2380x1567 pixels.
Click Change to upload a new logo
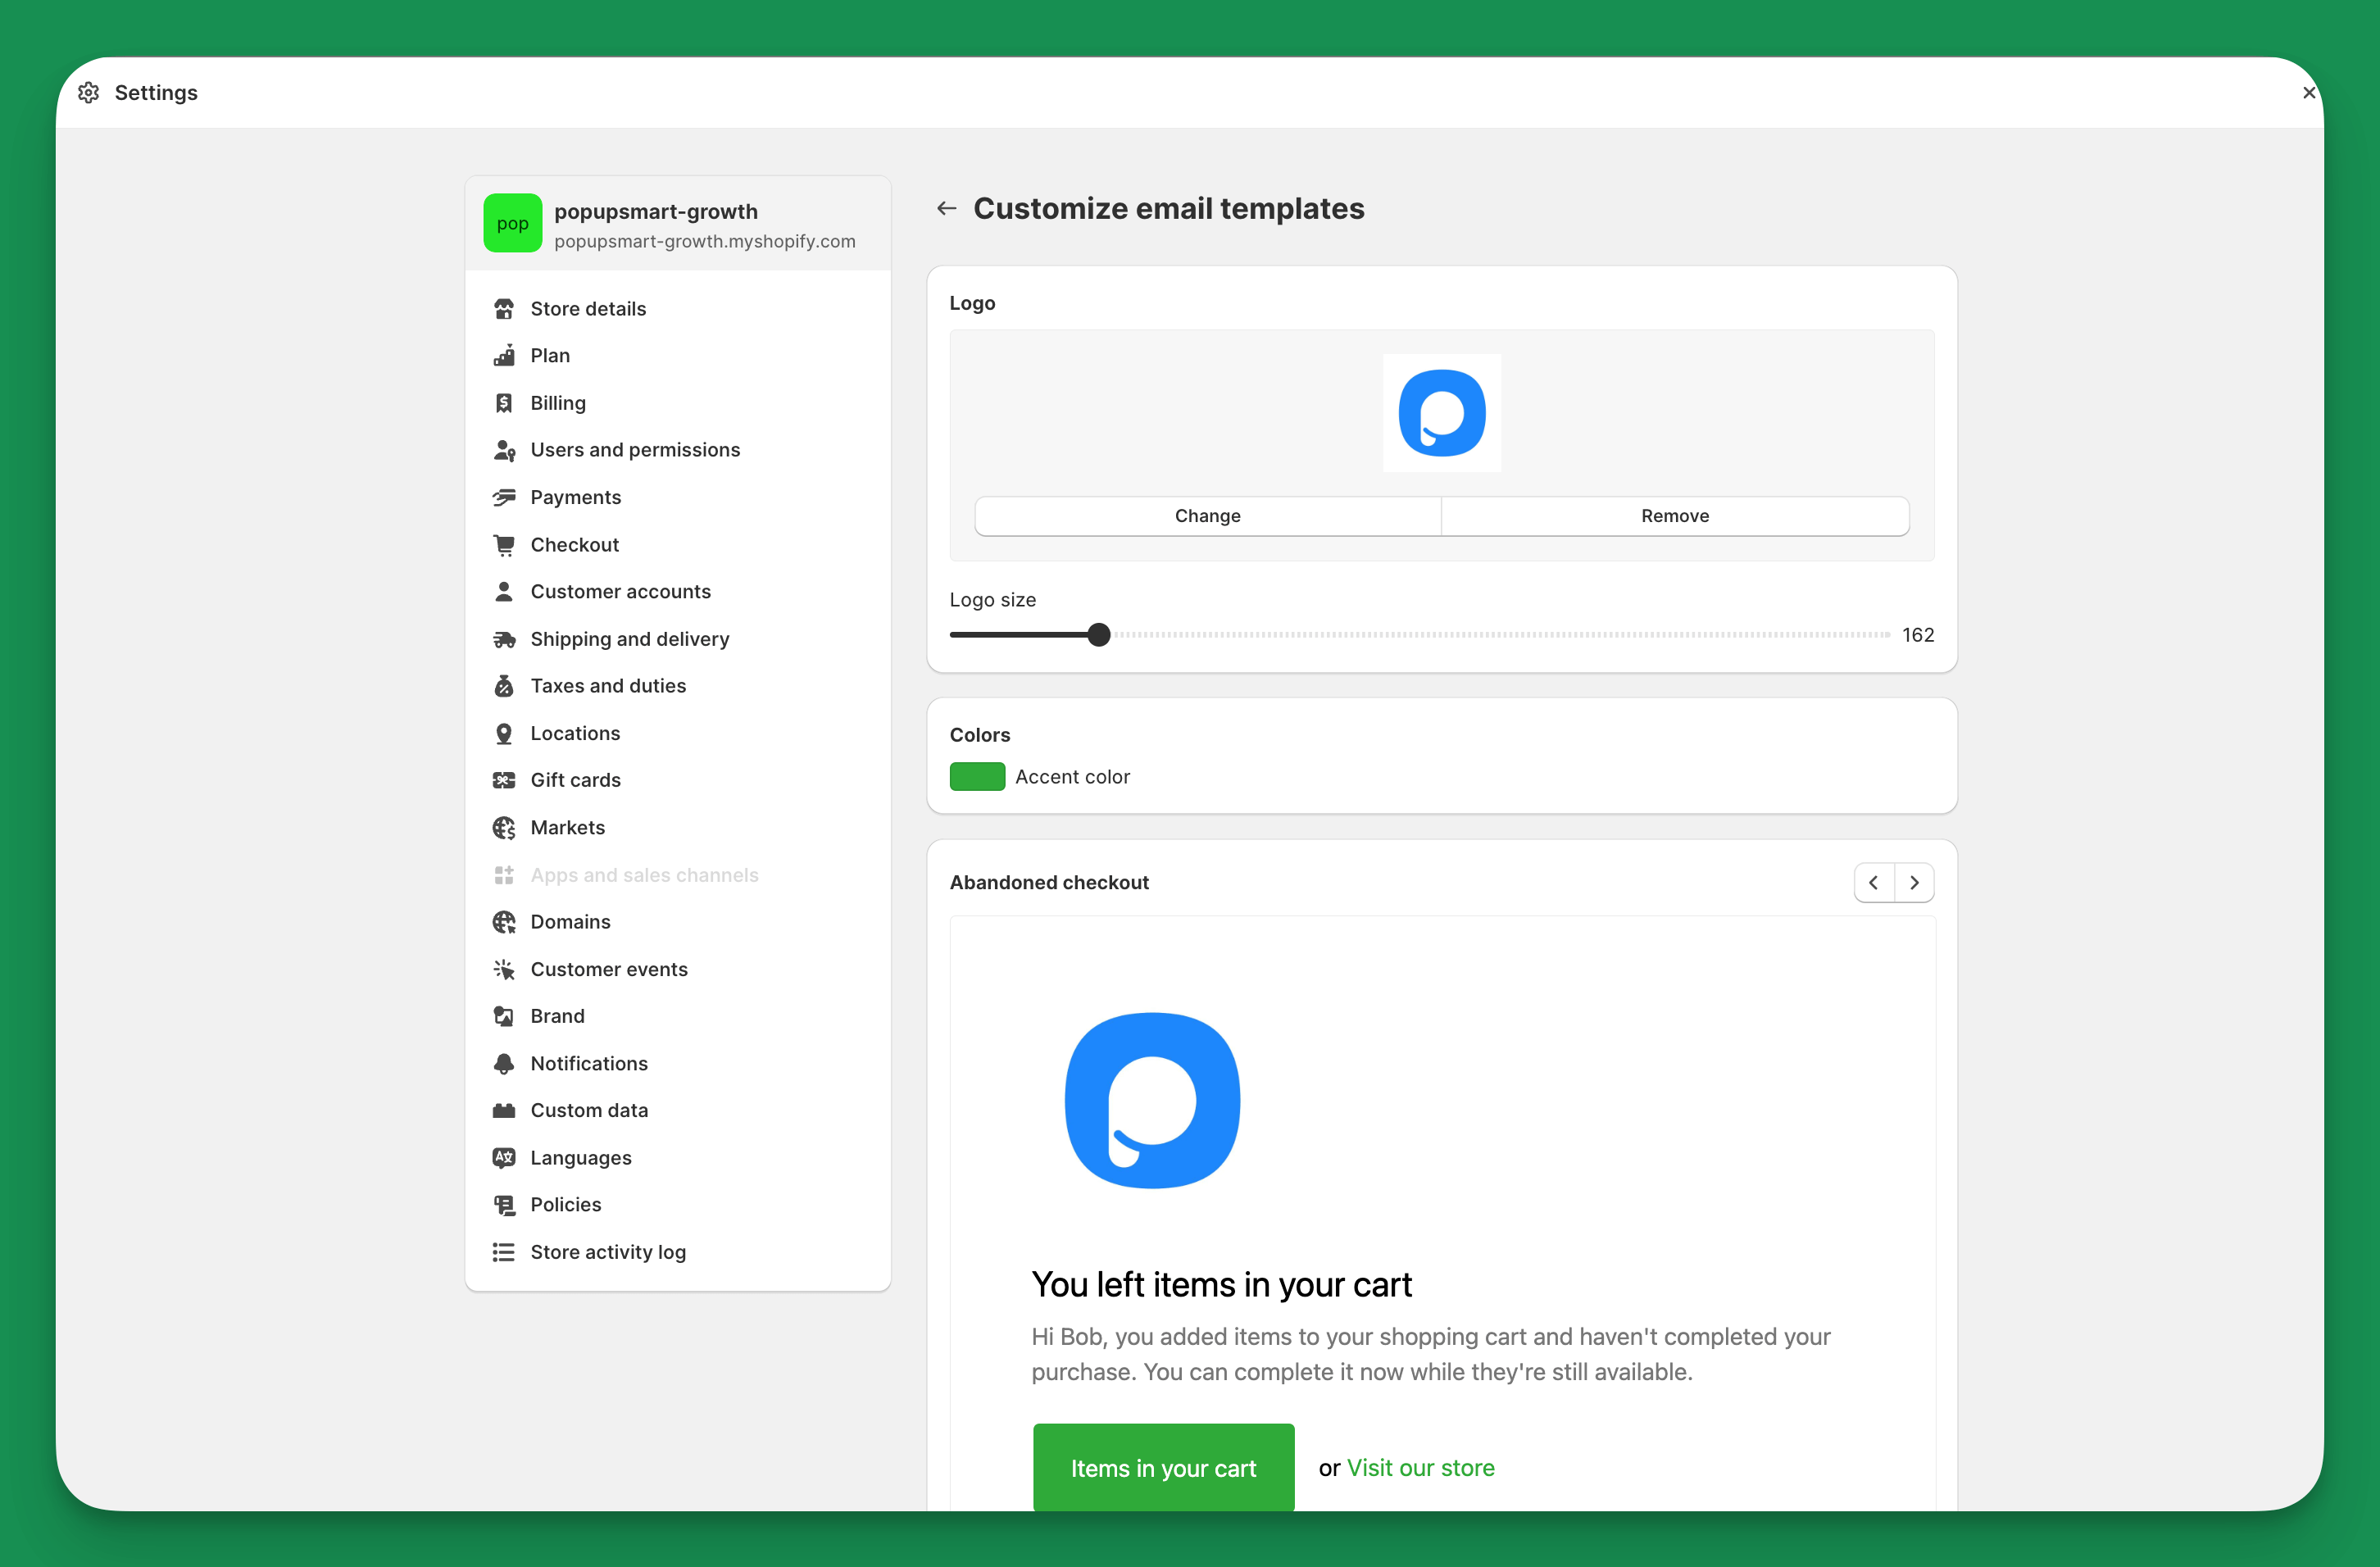[1206, 515]
